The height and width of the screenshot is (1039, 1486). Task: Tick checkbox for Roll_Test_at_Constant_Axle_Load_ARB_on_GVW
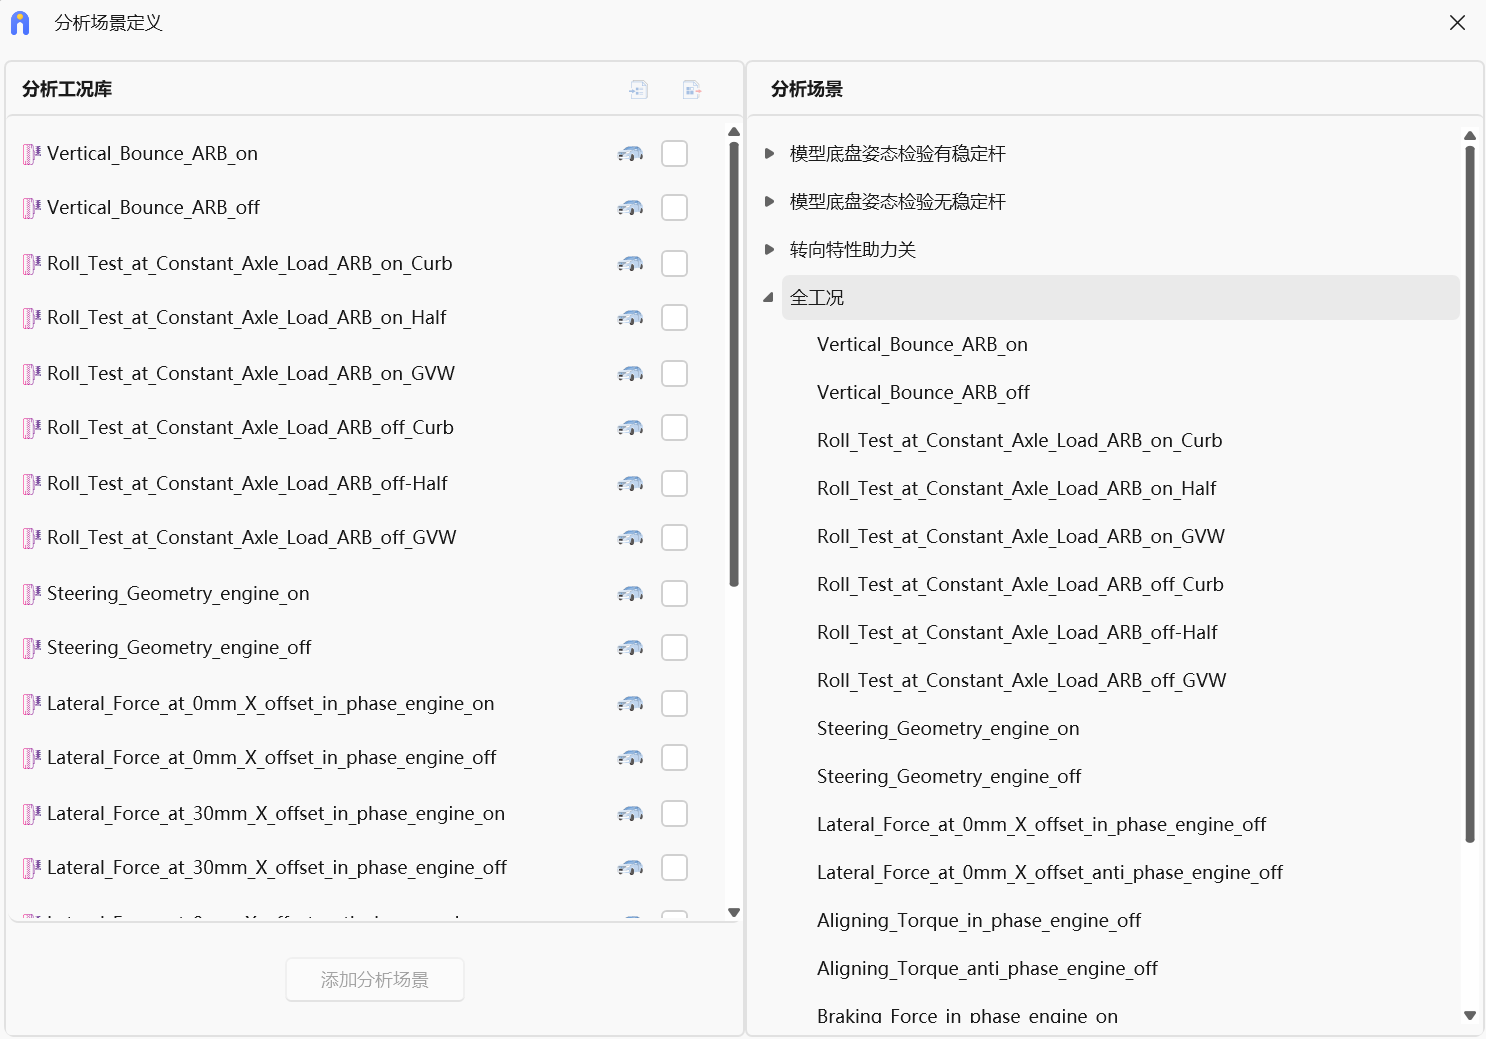click(675, 374)
